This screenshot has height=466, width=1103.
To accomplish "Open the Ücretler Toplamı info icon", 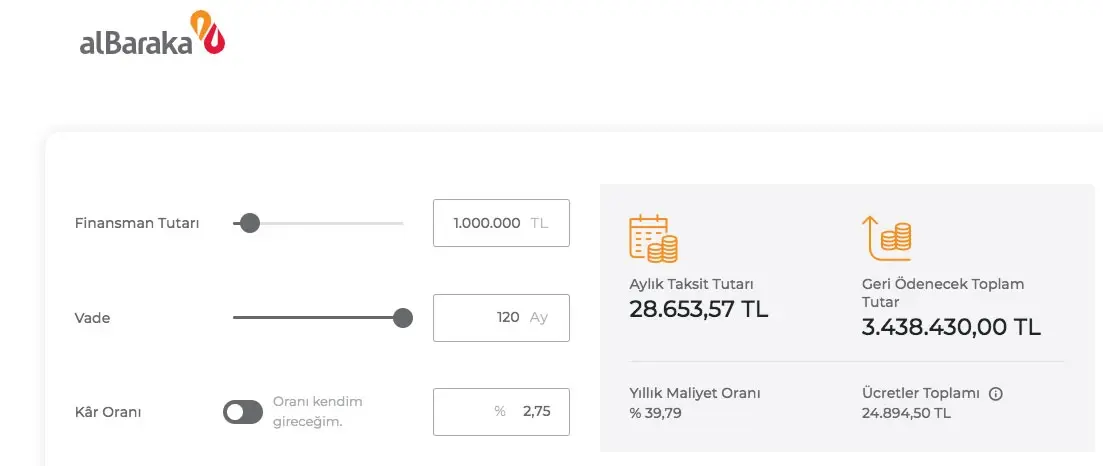I will click(x=995, y=394).
